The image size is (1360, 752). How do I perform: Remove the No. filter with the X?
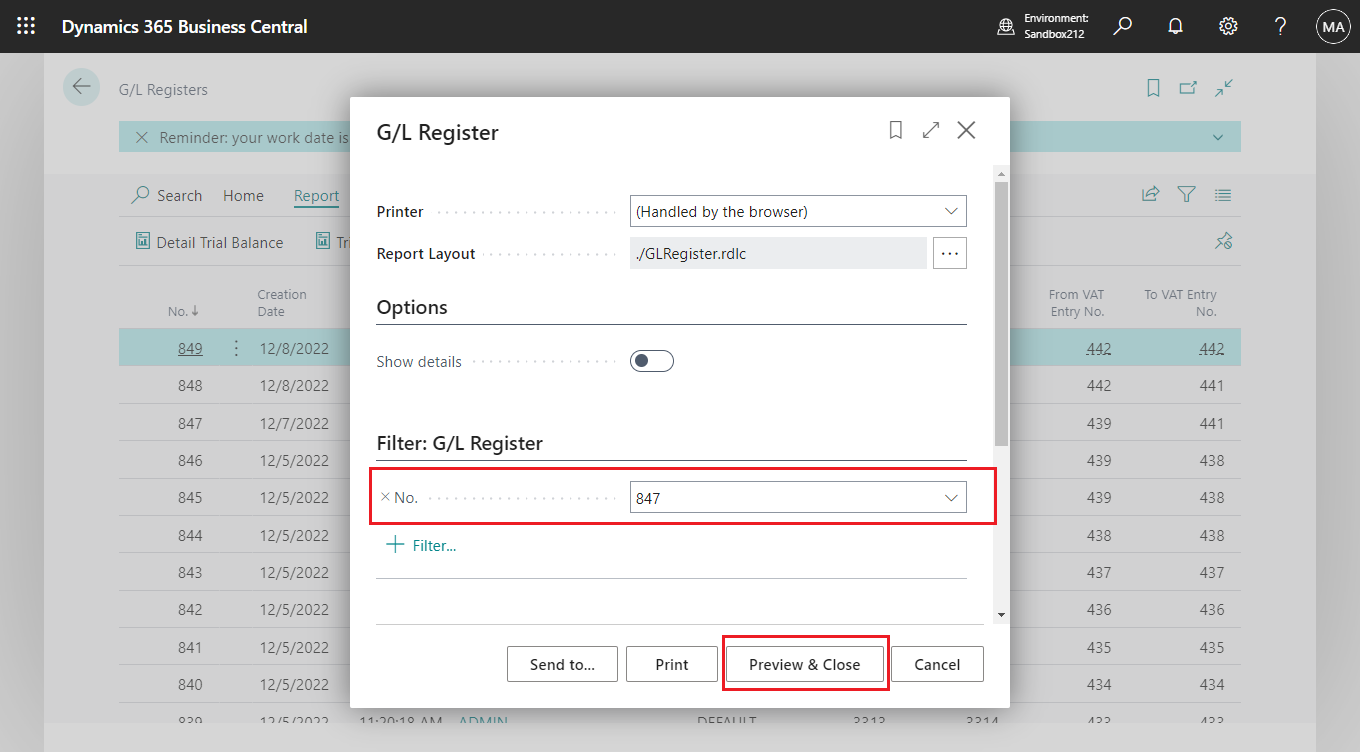(383, 497)
